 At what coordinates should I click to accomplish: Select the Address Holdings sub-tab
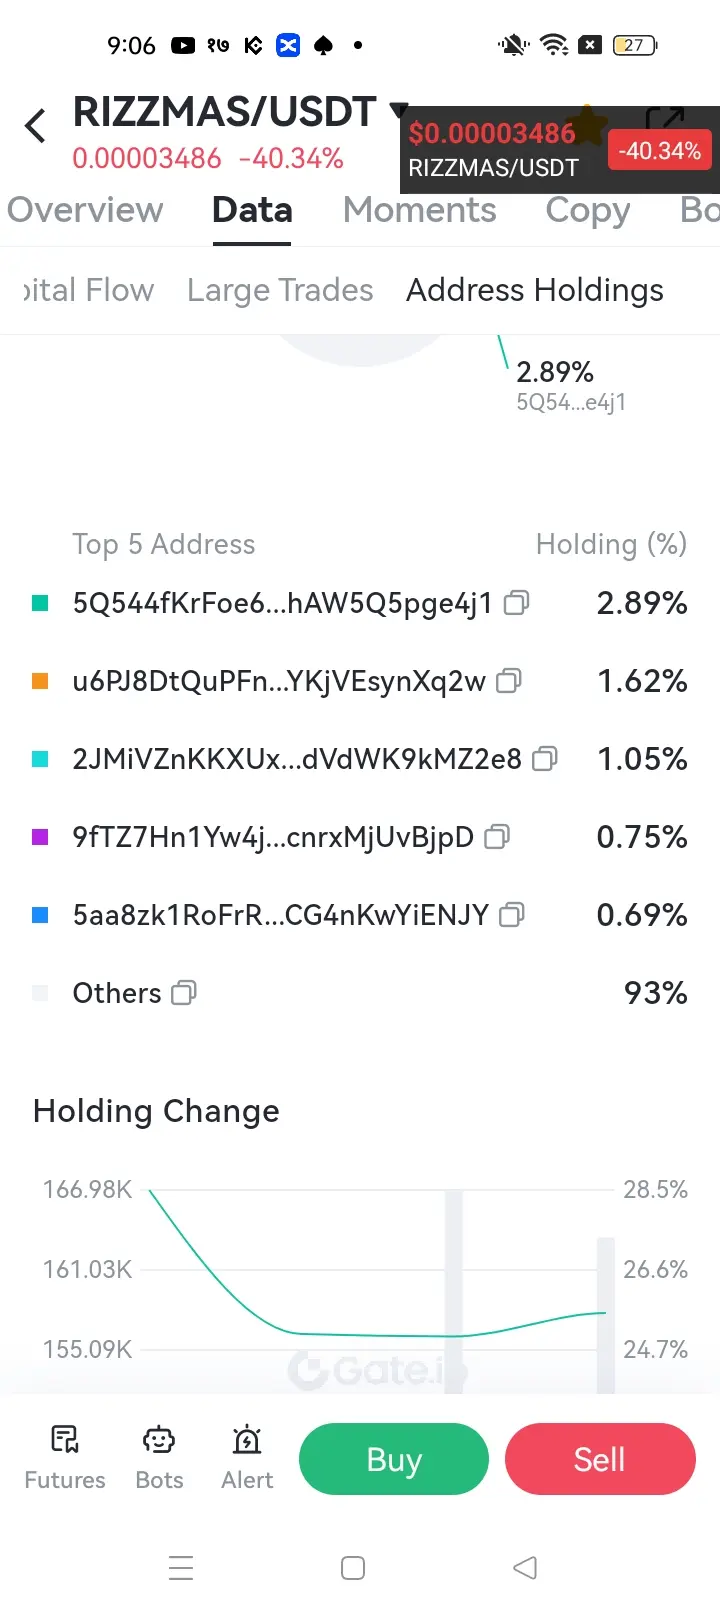[535, 290]
